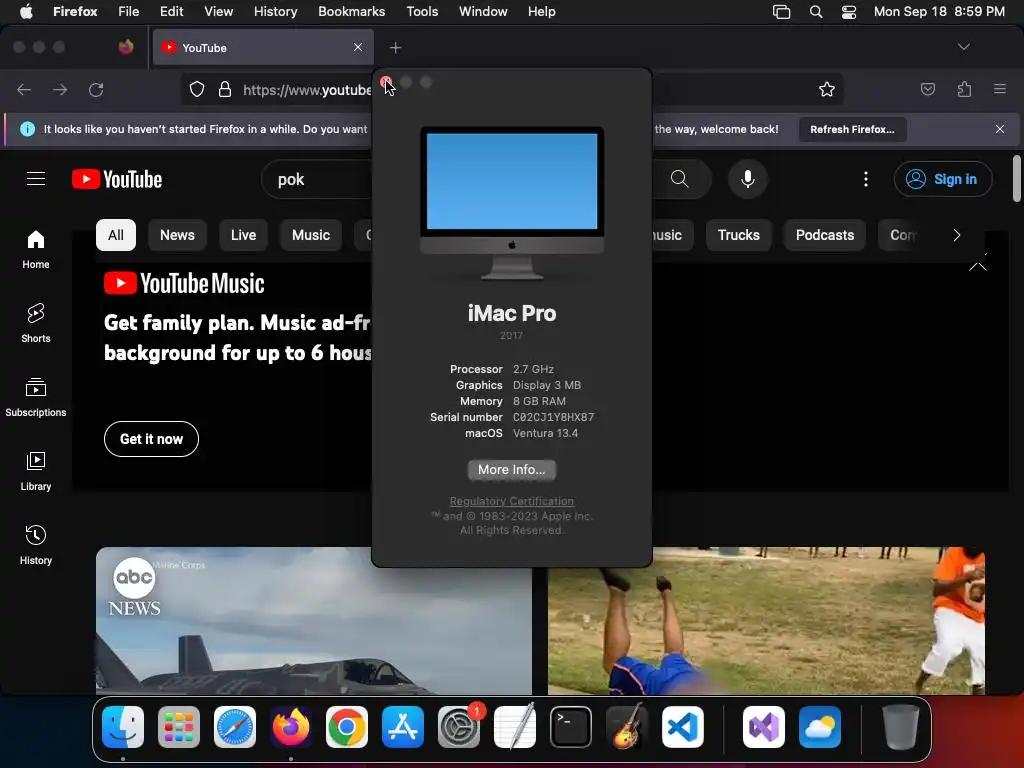The image size is (1024, 768).
Task: Dismiss the Refresh Firefox notification bar
Action: coord(1000,129)
